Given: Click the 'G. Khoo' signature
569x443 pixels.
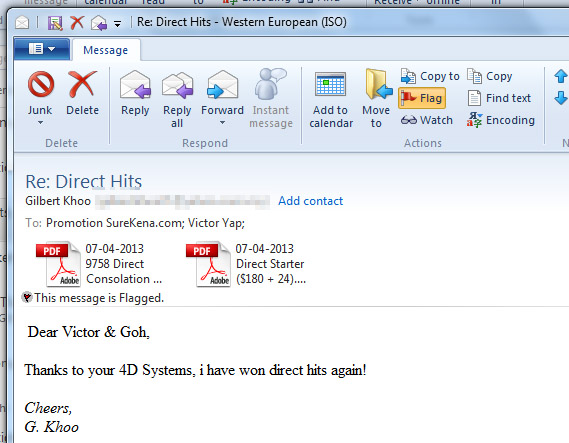Looking at the screenshot, I should [x=51, y=427].
